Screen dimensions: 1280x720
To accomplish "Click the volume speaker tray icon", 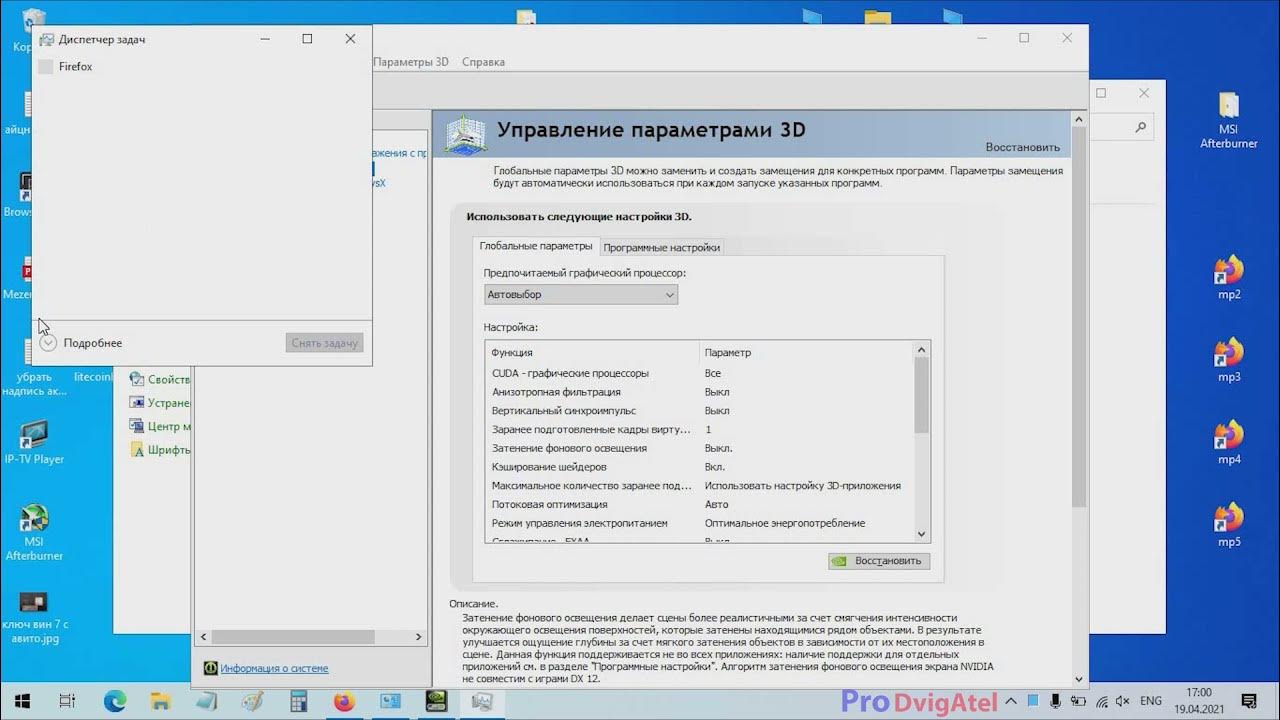I will tap(1123, 702).
